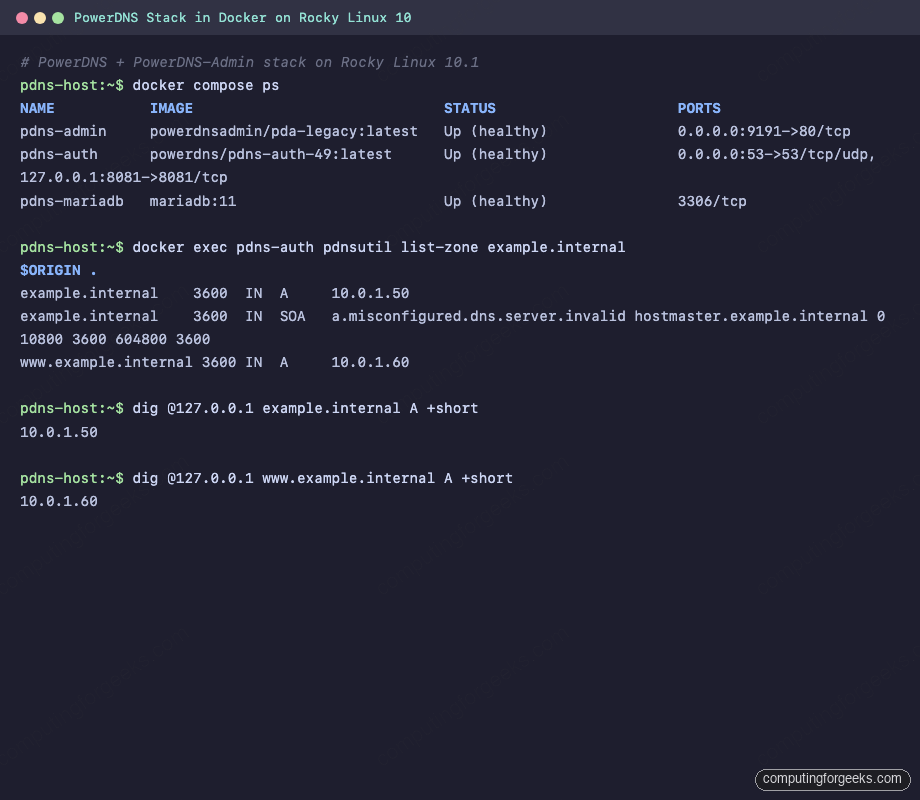Click the 0.0.0.0:53->53/tcp/udp port mapping
Screen dimensions: 920x800
point(776,154)
